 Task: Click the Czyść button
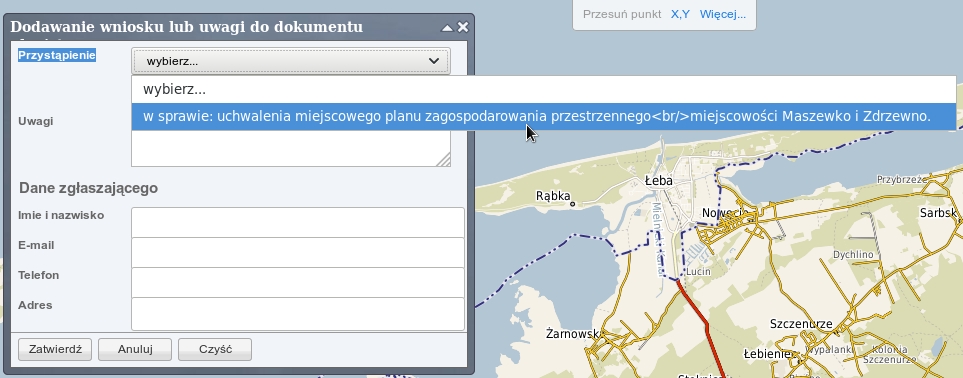click(215, 349)
